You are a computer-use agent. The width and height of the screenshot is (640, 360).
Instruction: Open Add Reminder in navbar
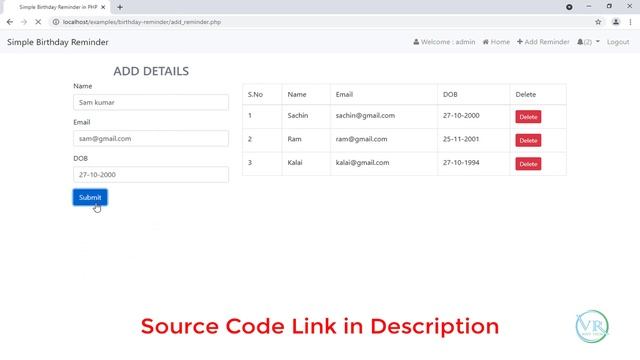543,42
